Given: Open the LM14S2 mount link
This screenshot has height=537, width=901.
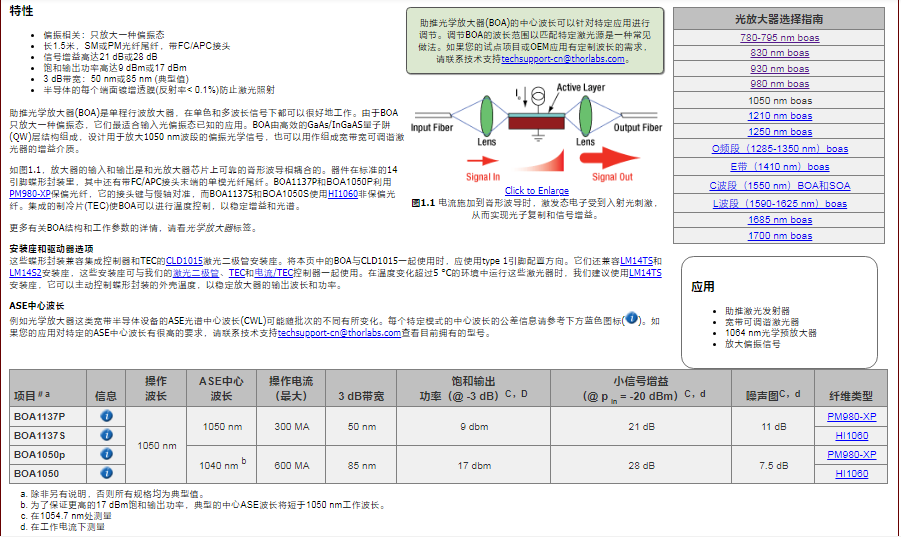Looking at the screenshot, I should pos(28,272).
